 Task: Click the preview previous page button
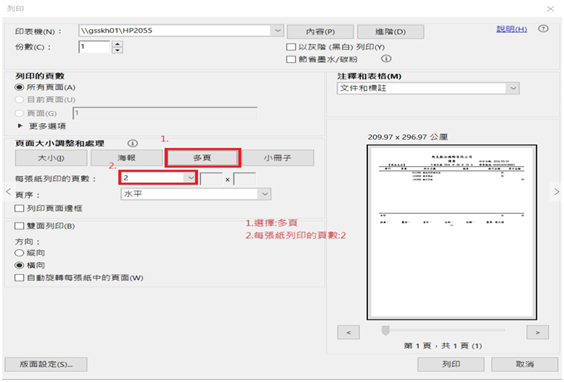[348, 332]
